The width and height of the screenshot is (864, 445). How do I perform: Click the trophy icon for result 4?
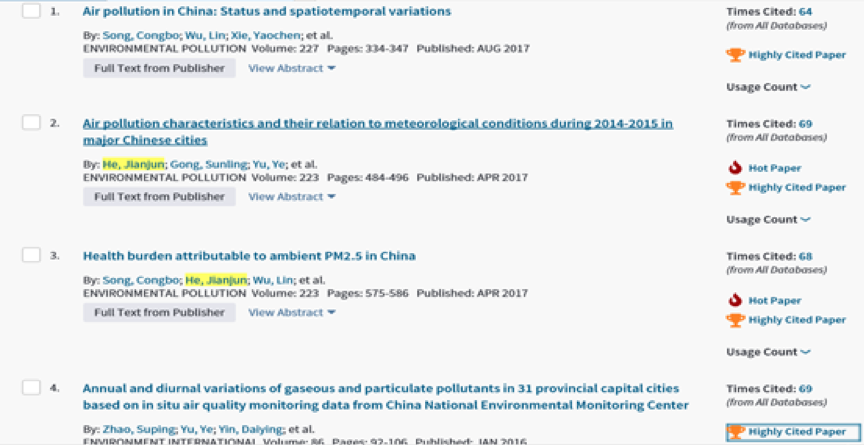(736, 432)
